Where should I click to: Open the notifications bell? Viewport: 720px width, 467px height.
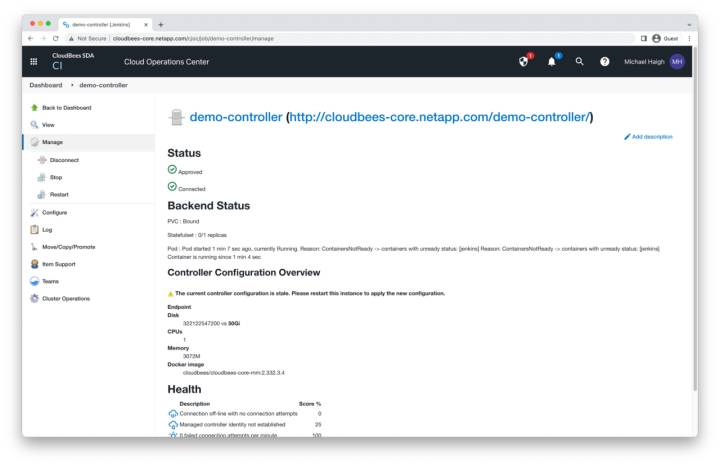pos(552,61)
